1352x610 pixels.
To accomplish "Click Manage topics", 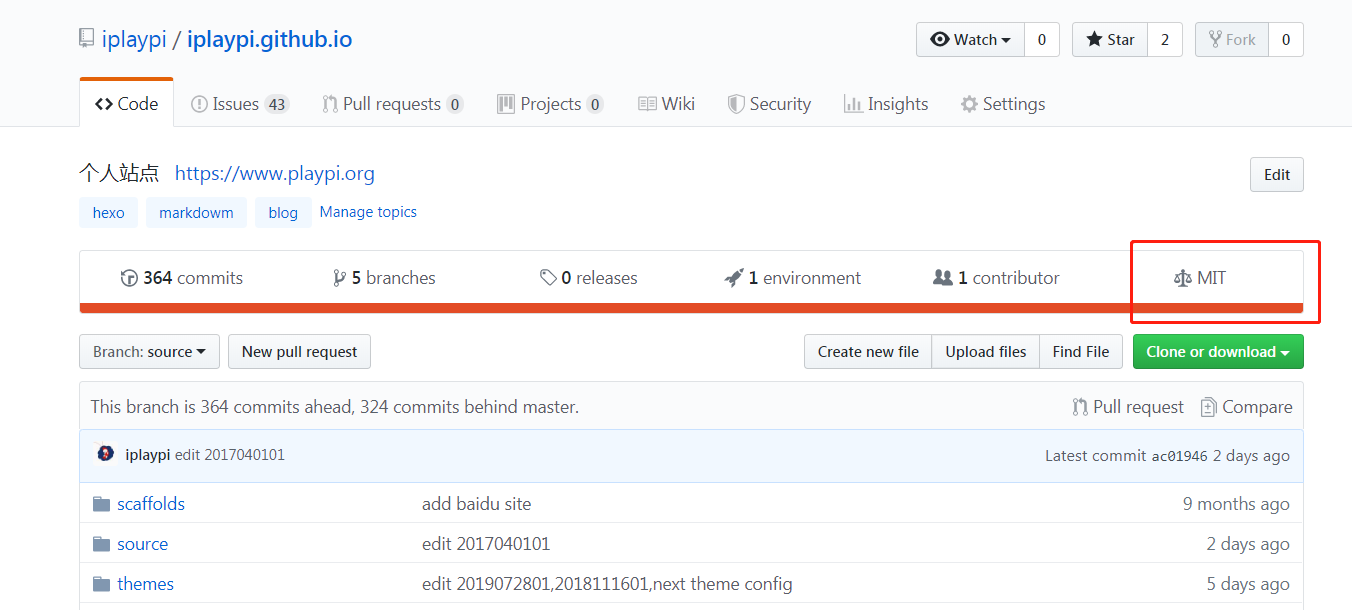I will 368,212.
